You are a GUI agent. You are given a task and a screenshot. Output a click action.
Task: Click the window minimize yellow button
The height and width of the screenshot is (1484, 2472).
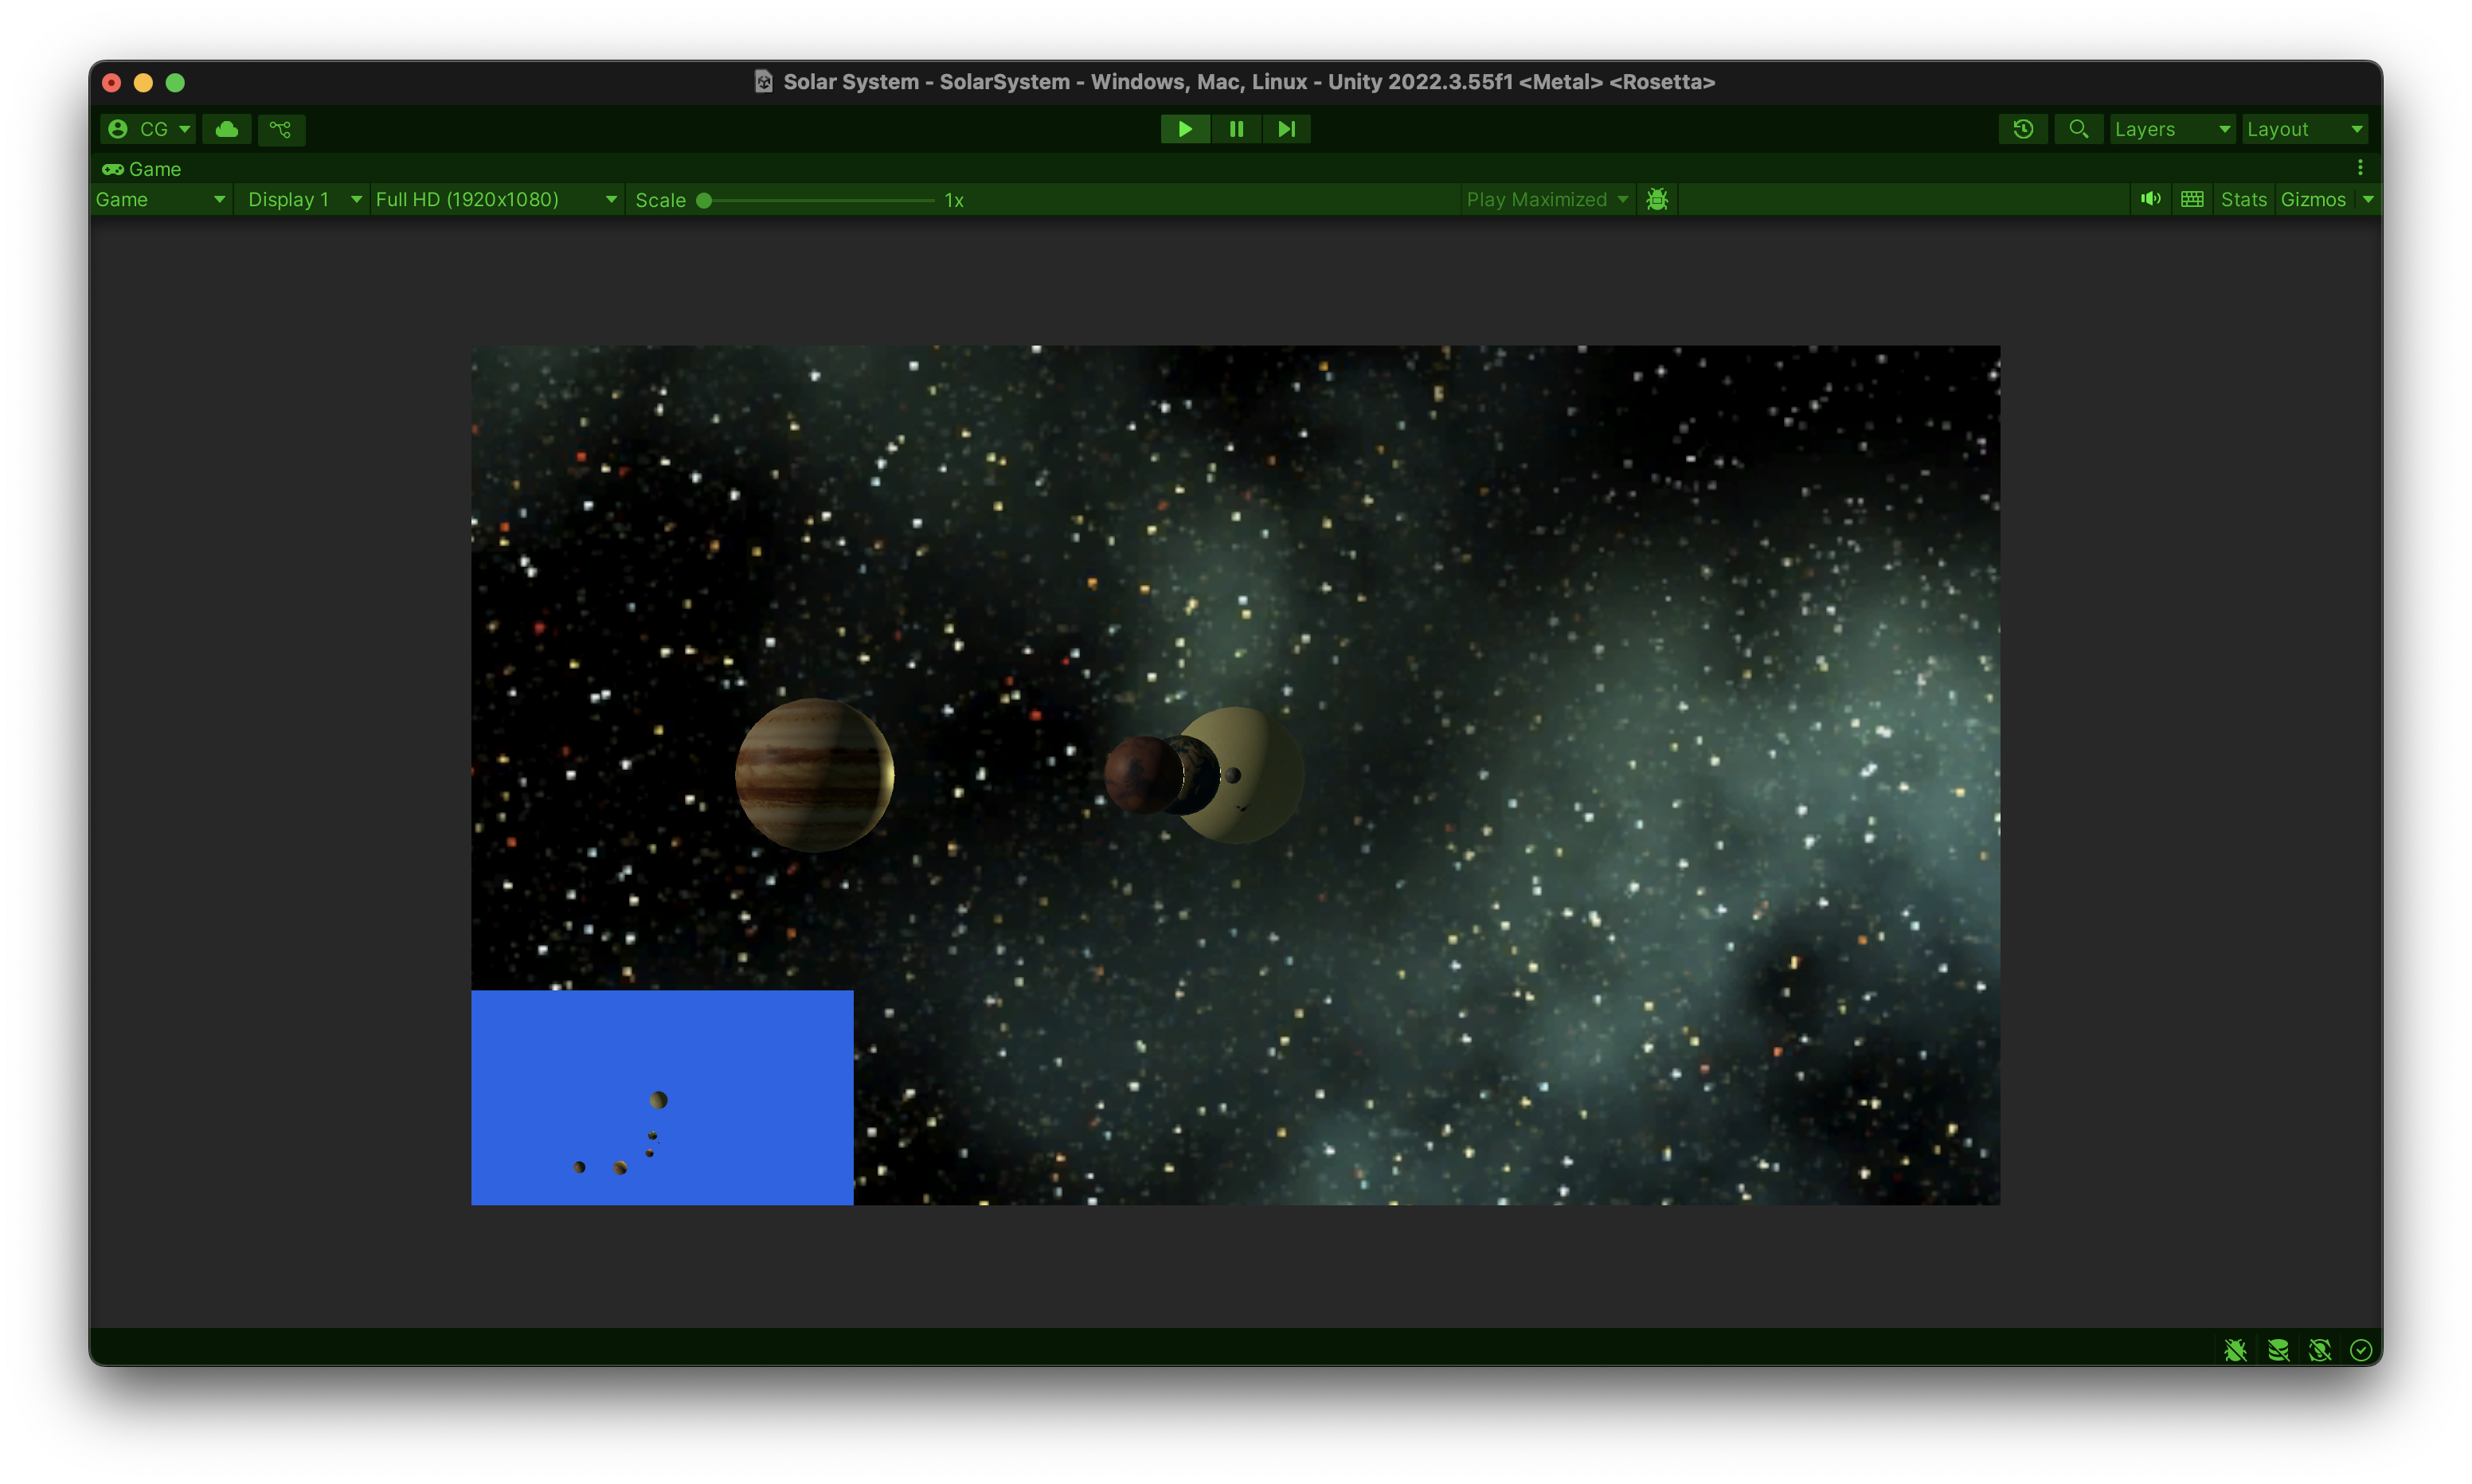[143, 83]
